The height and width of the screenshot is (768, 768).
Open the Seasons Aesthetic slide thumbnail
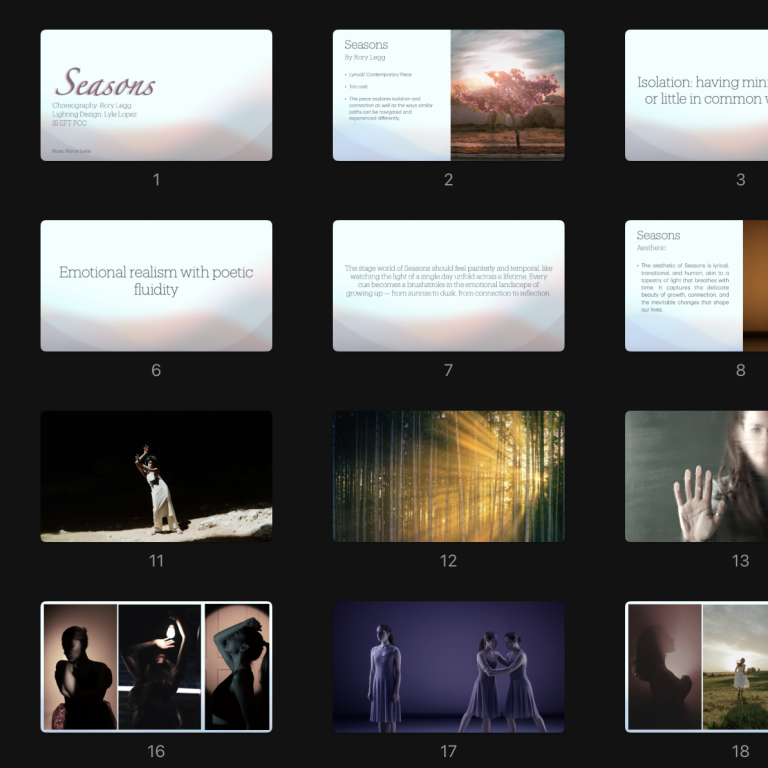point(696,286)
